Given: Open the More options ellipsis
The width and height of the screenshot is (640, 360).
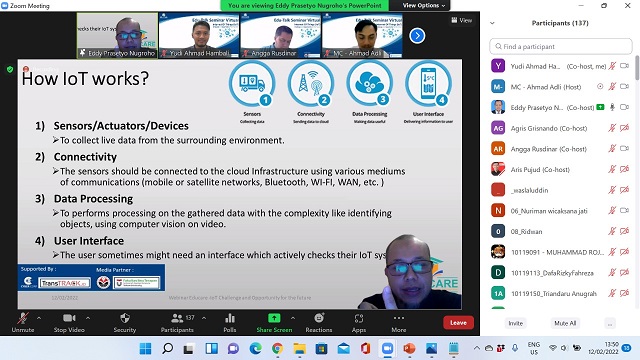Looking at the screenshot, I should (399, 318).
